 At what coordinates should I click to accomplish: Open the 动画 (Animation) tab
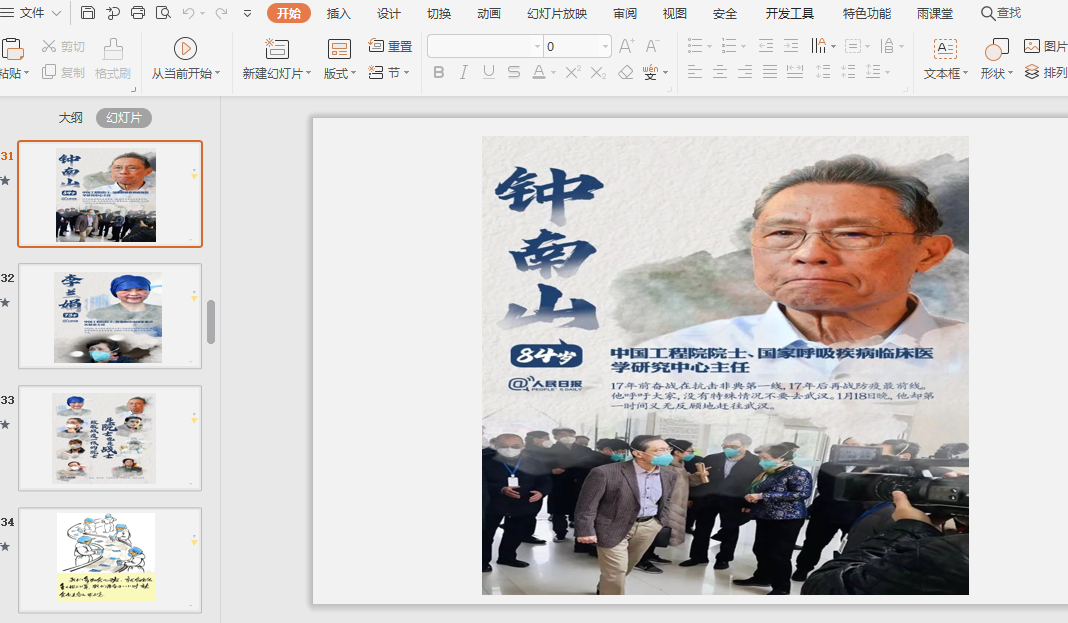point(489,13)
